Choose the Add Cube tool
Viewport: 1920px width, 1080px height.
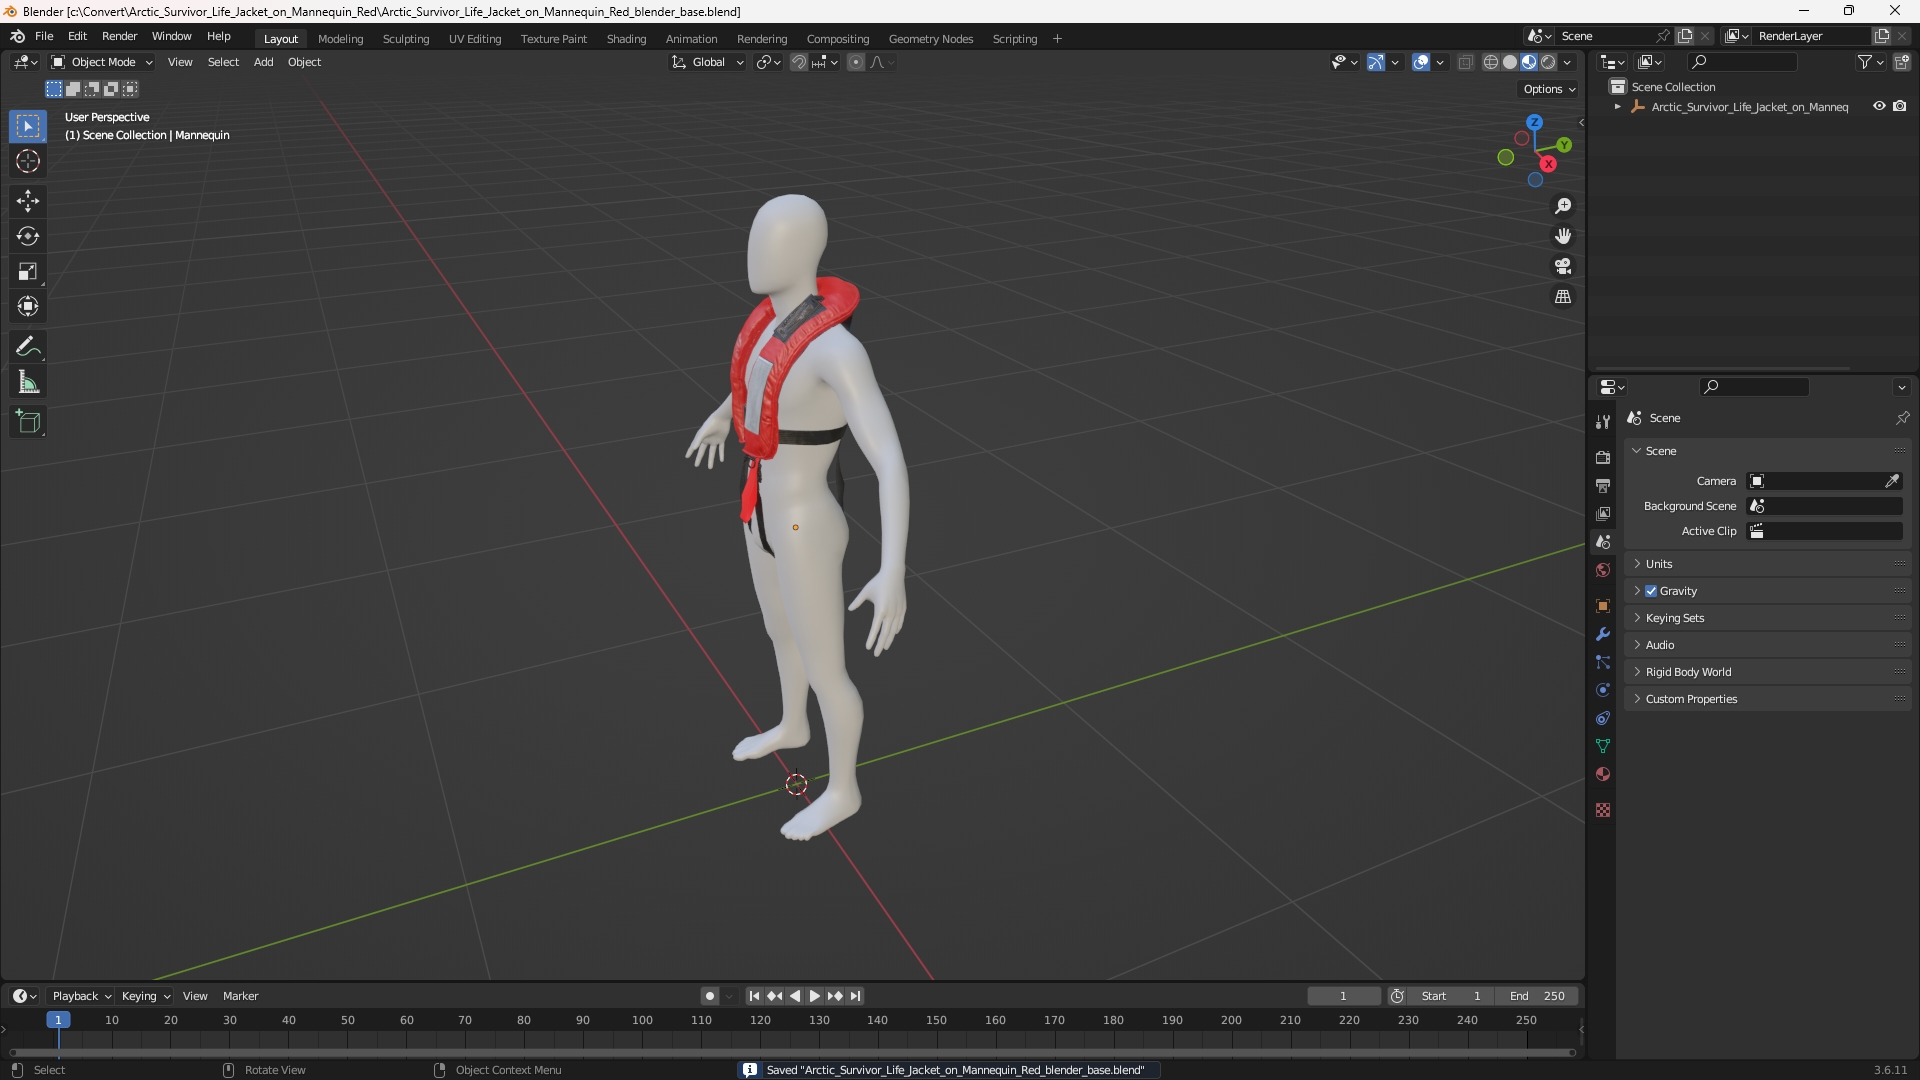click(28, 422)
